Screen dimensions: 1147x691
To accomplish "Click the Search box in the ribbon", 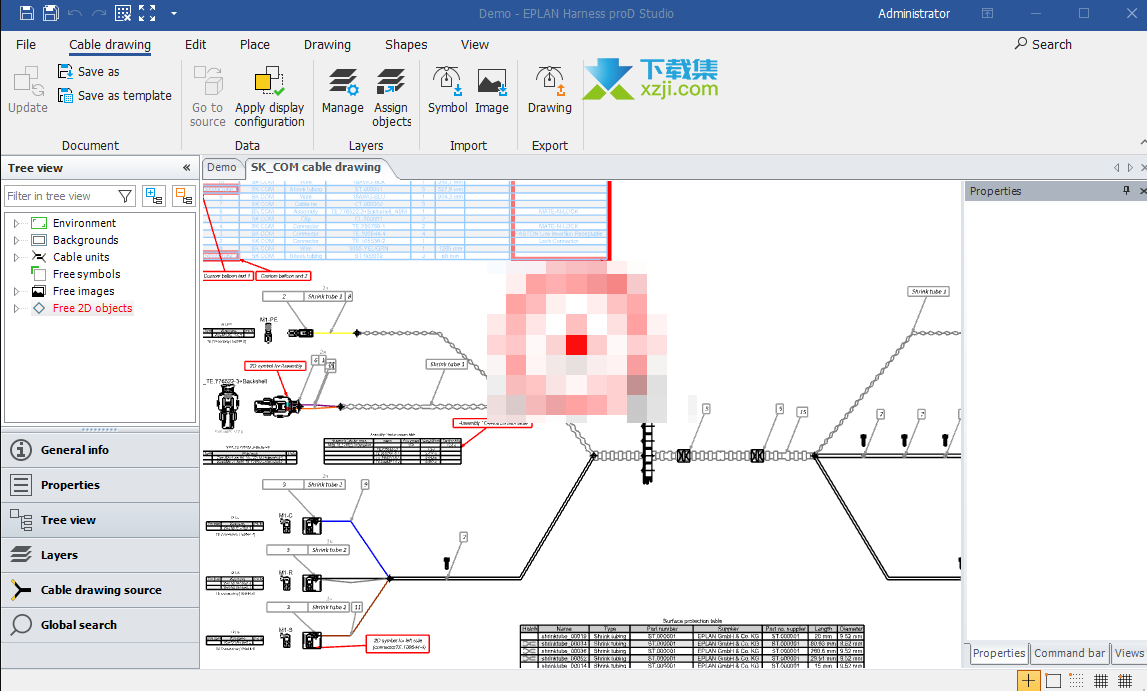I will coord(1043,44).
